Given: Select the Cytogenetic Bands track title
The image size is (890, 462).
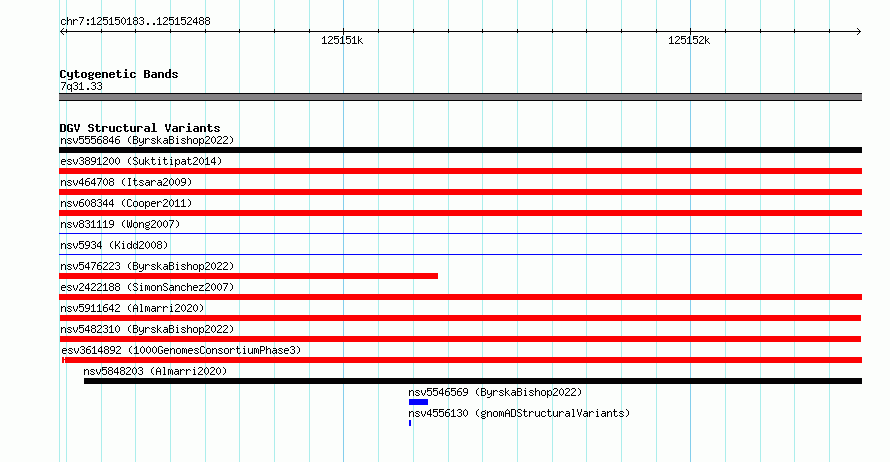Looking at the screenshot, I should coord(119,74).
